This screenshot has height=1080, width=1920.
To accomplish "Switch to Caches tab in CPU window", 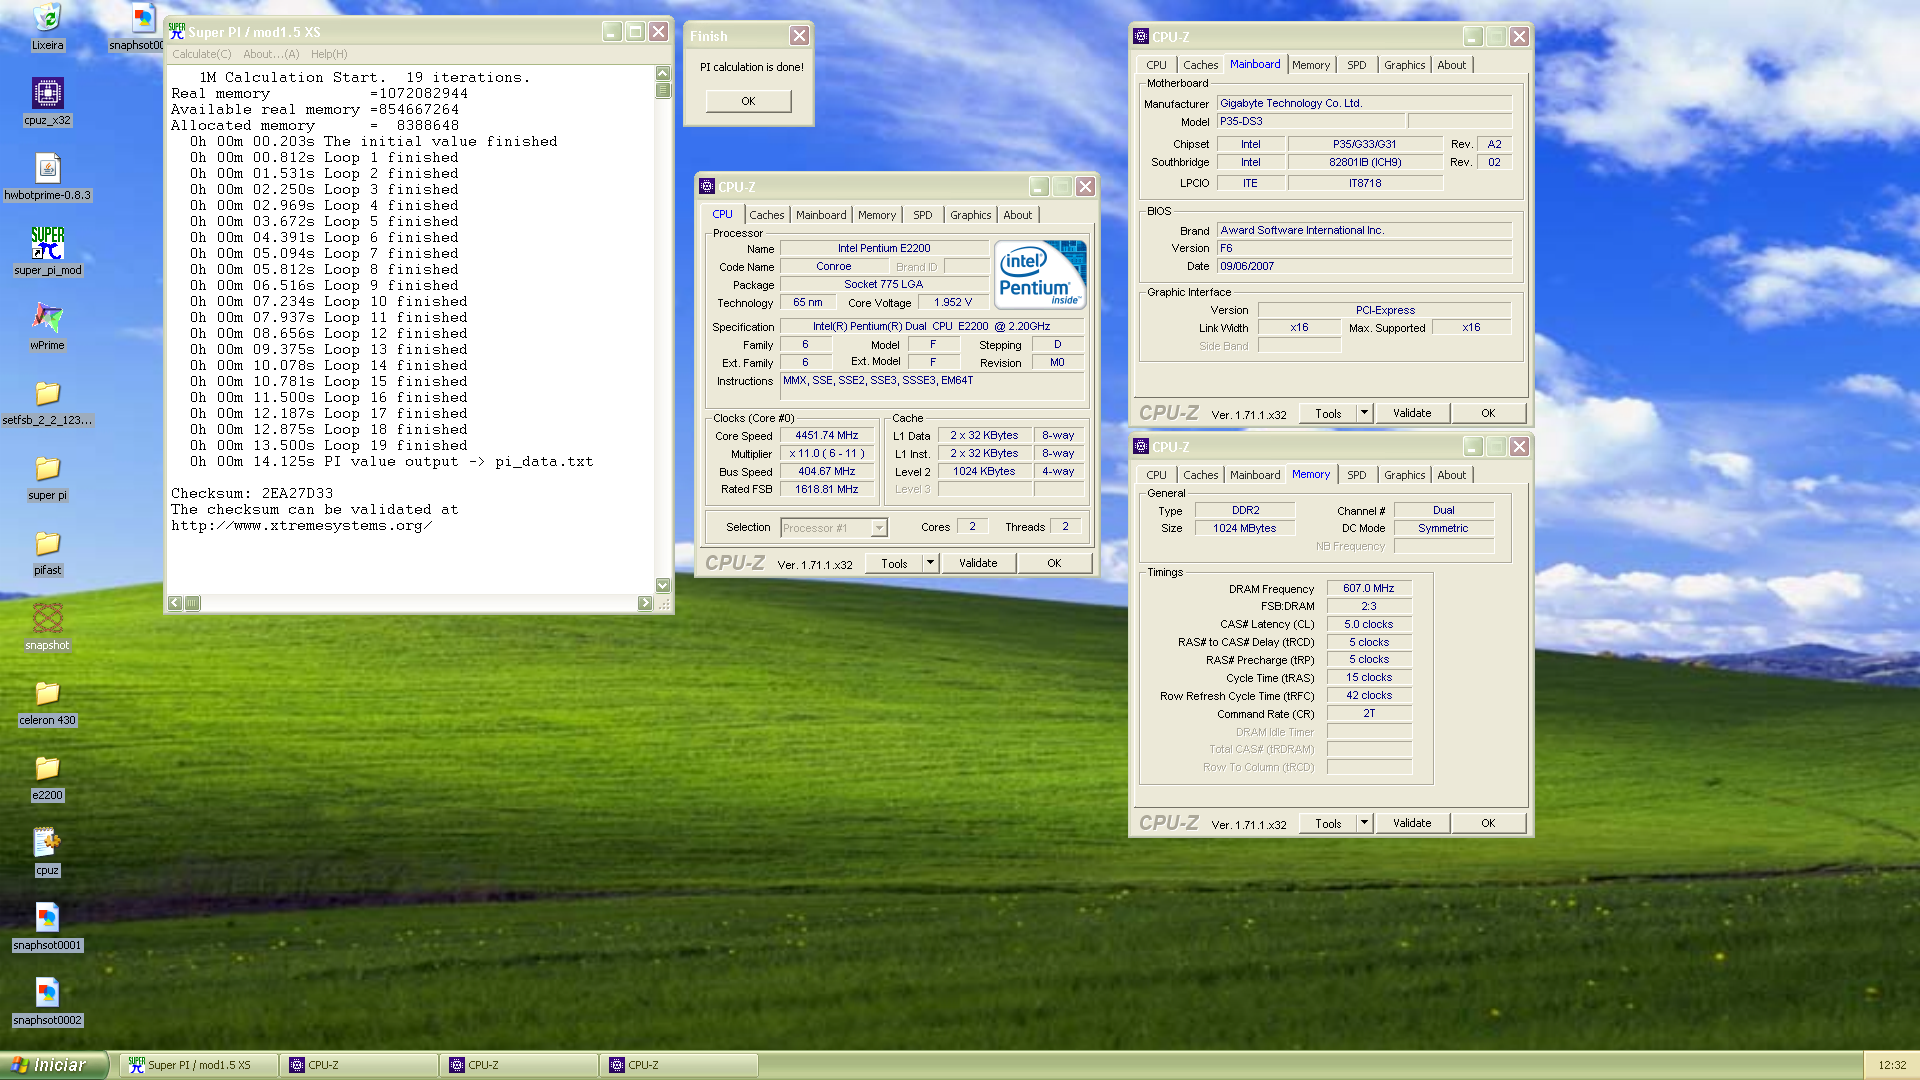I will [x=767, y=215].
